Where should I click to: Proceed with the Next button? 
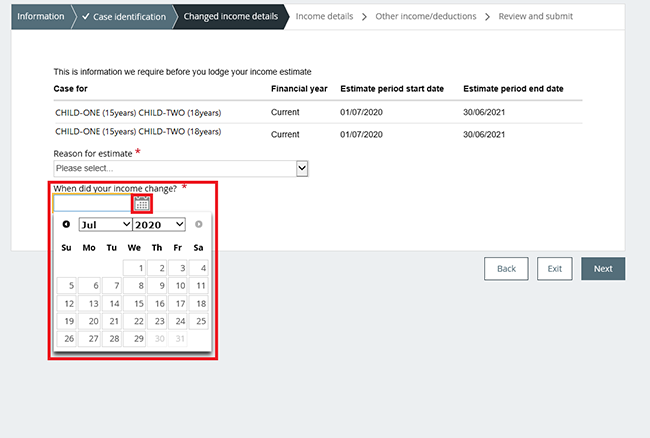(603, 269)
